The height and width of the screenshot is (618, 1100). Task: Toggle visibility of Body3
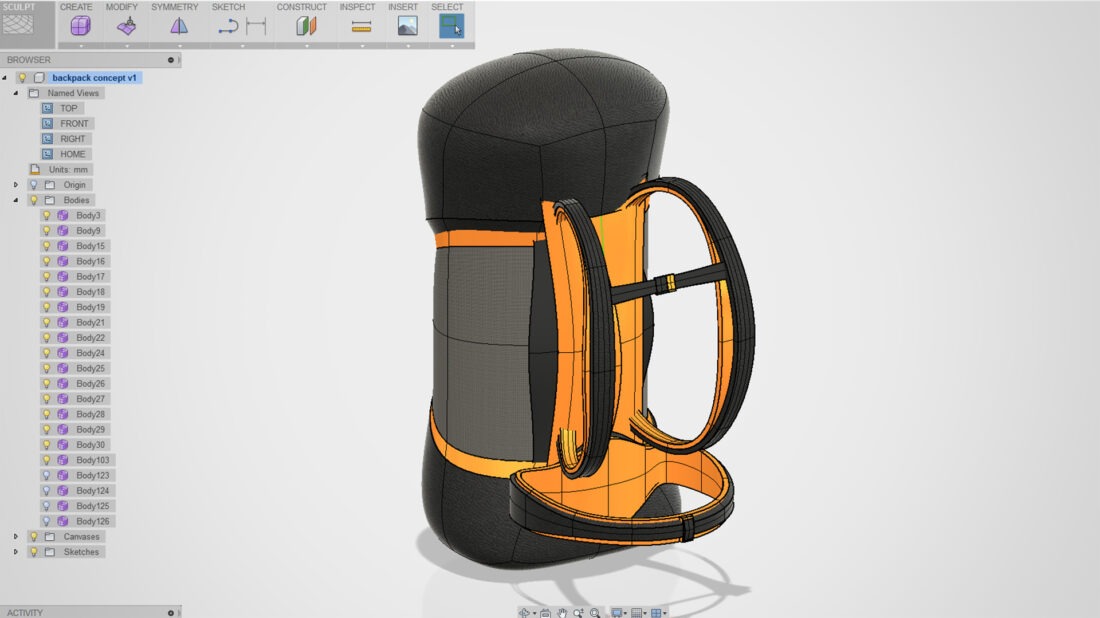coord(47,215)
